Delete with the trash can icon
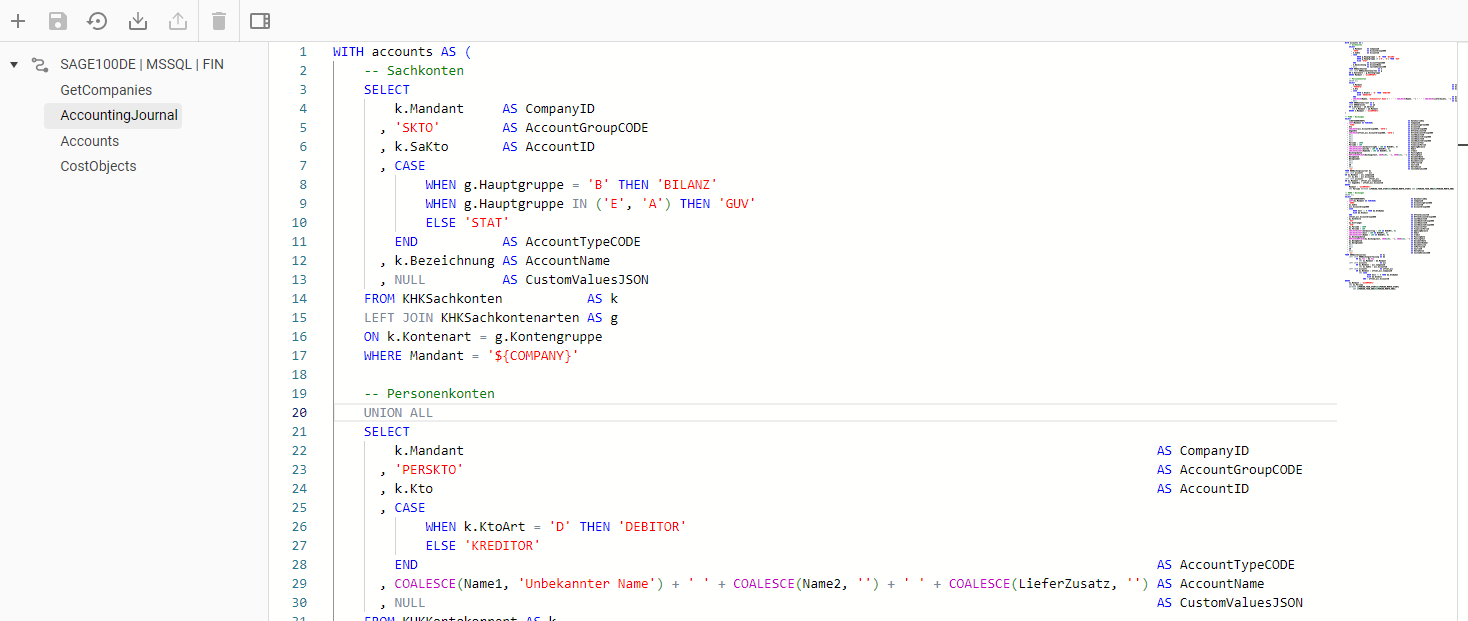 point(219,21)
